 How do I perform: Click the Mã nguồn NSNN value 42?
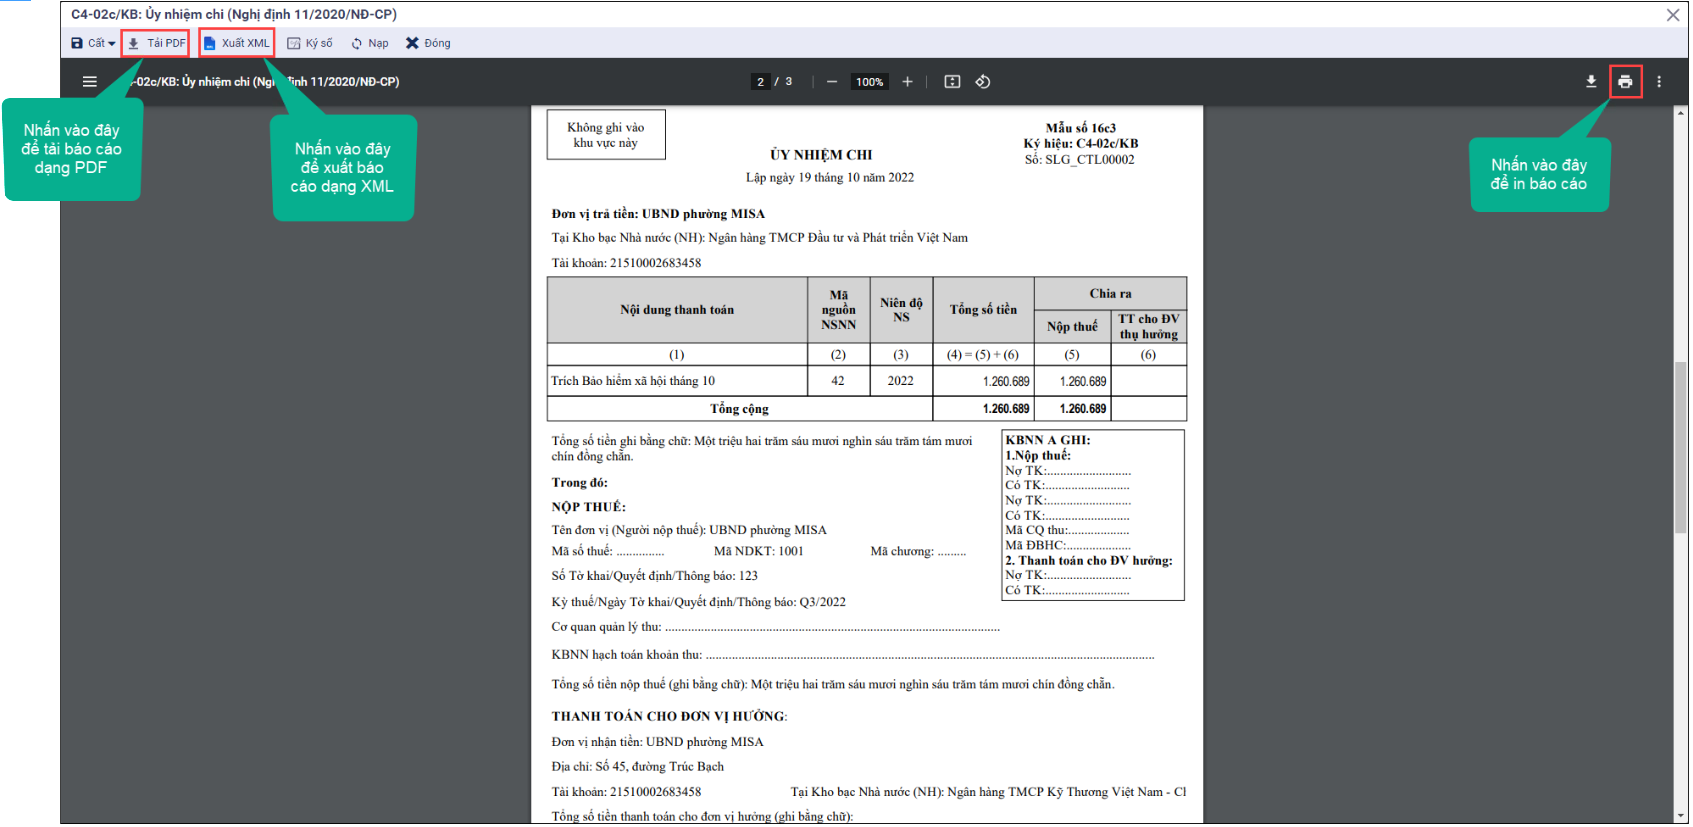(838, 381)
